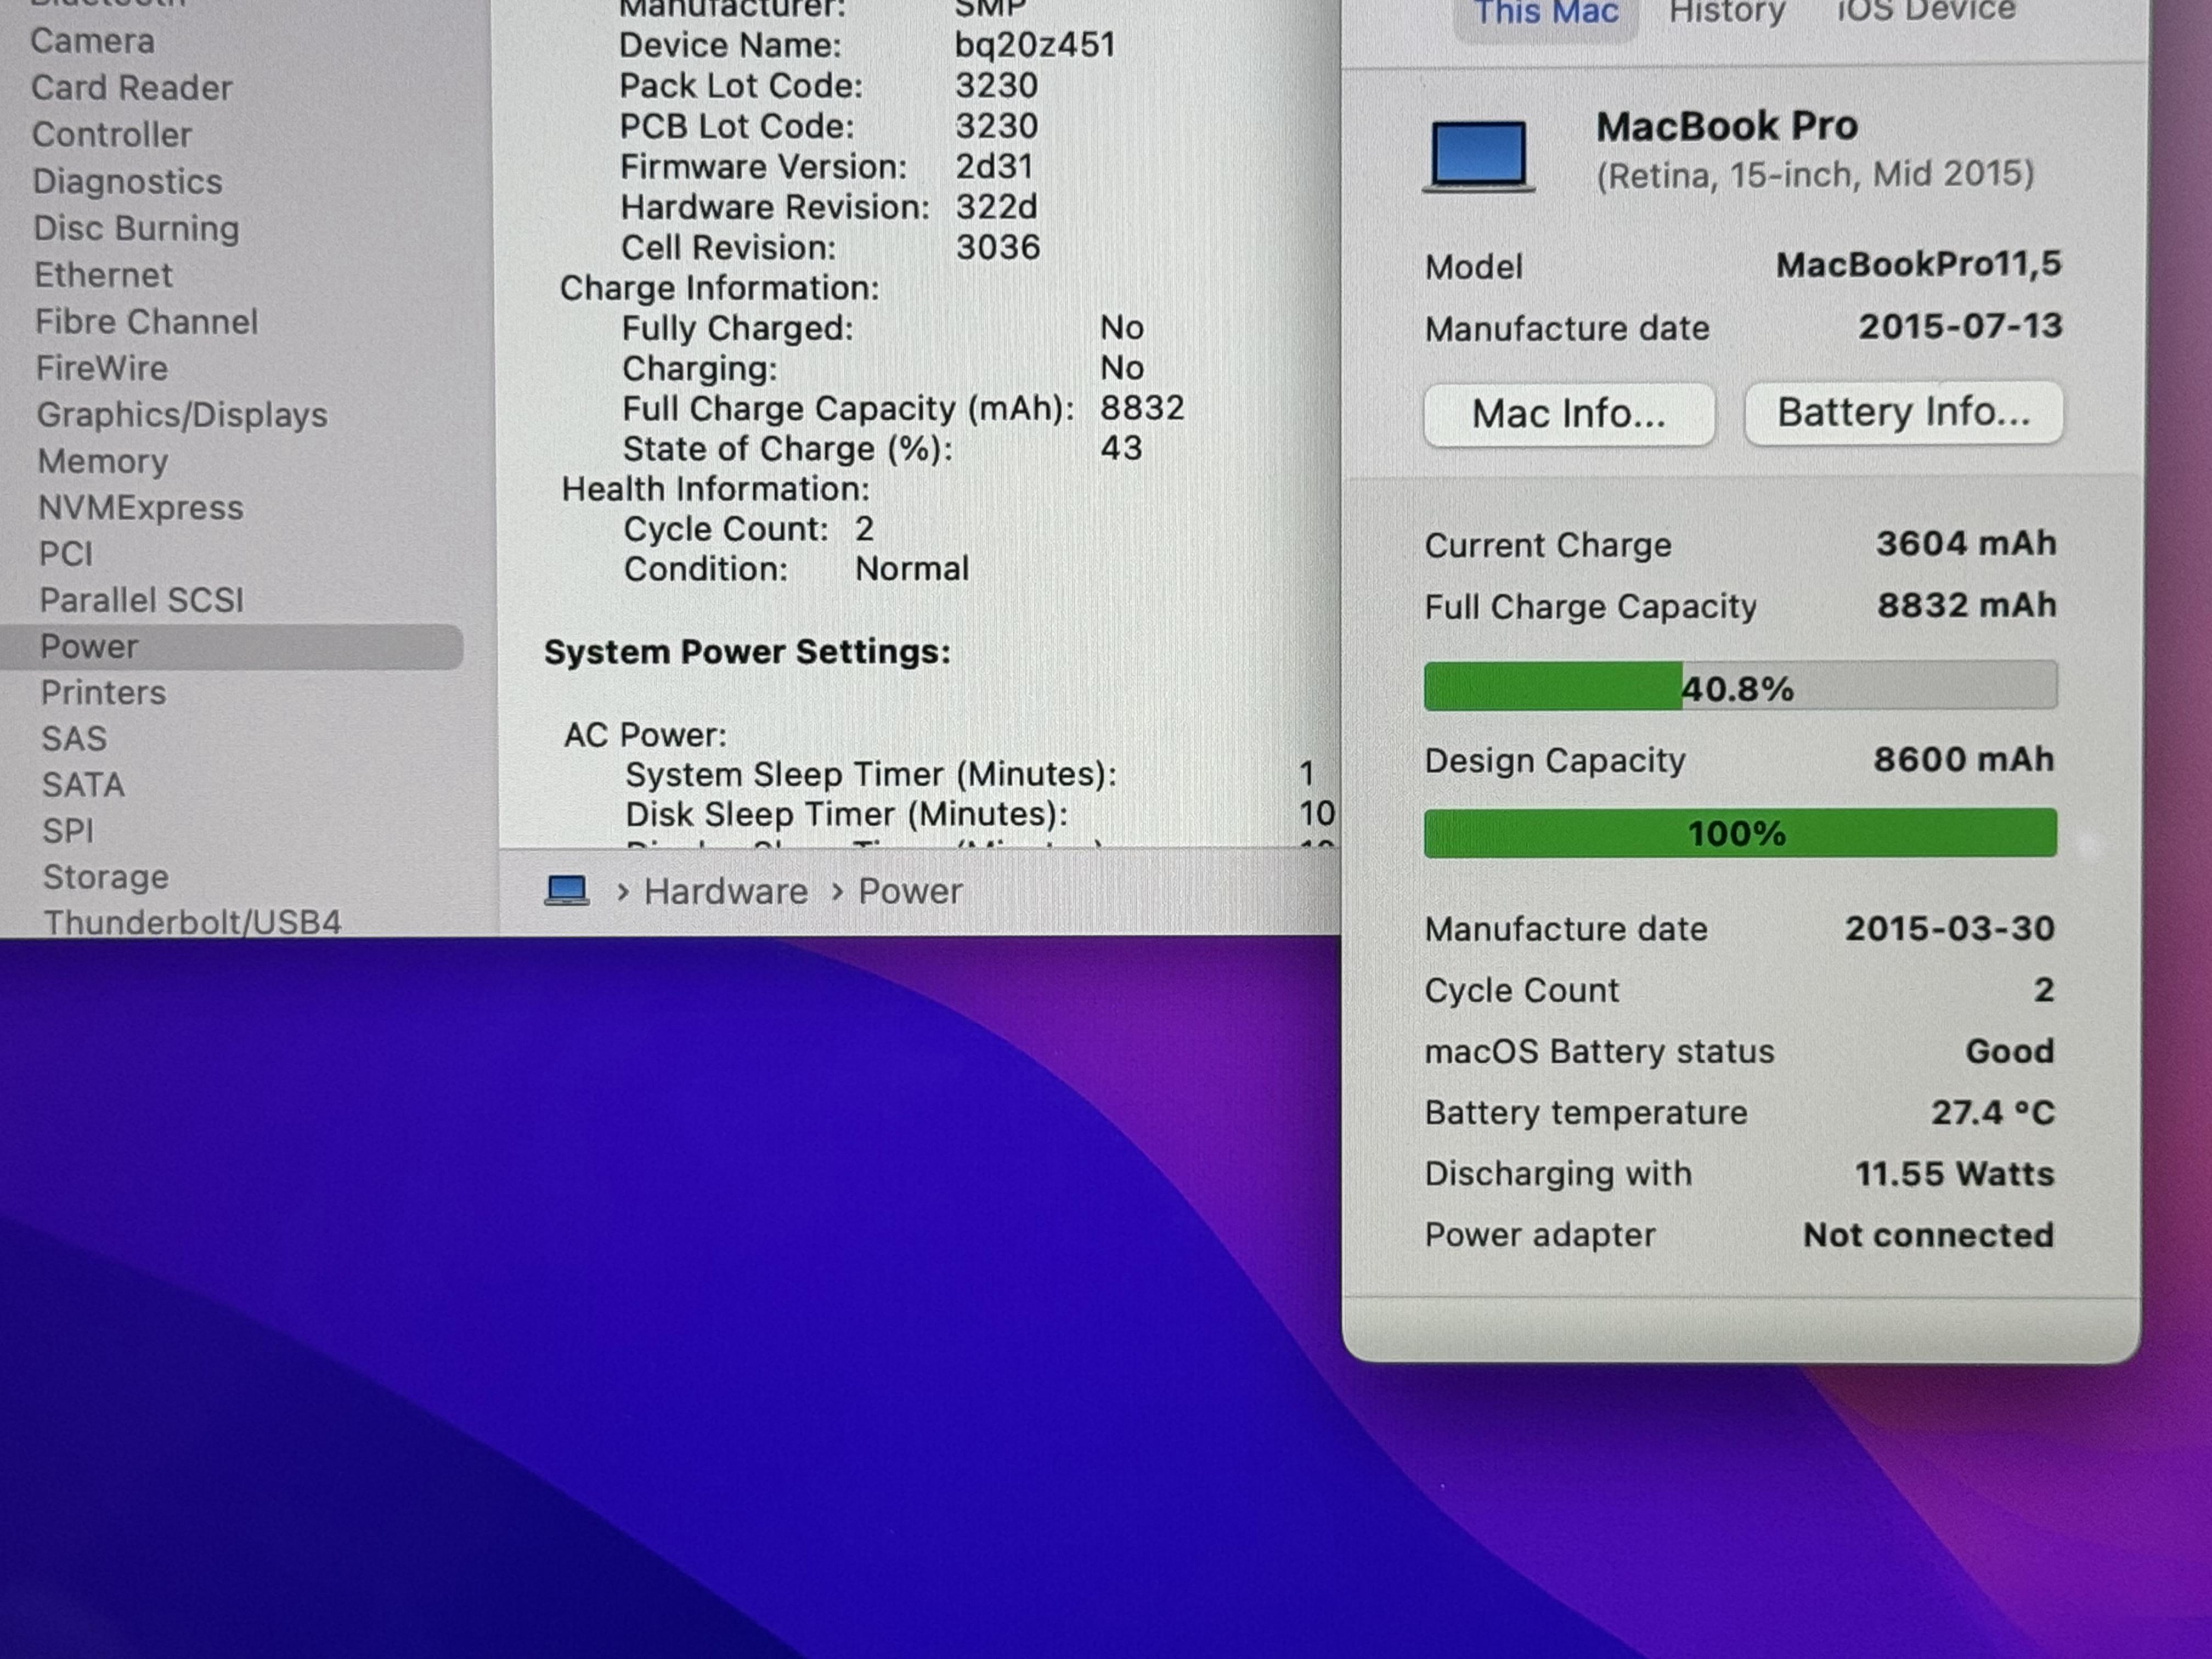Click the Model value MacBookPro11,5

[x=1918, y=265]
